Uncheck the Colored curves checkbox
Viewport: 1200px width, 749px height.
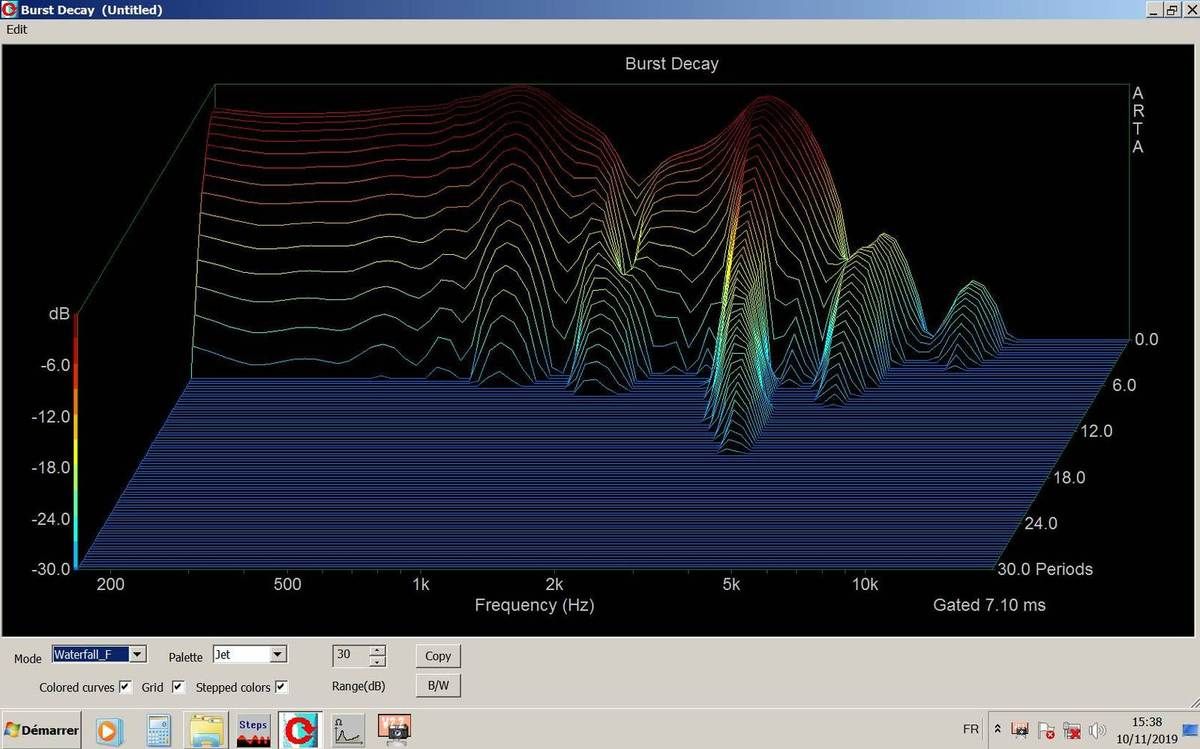click(x=125, y=687)
